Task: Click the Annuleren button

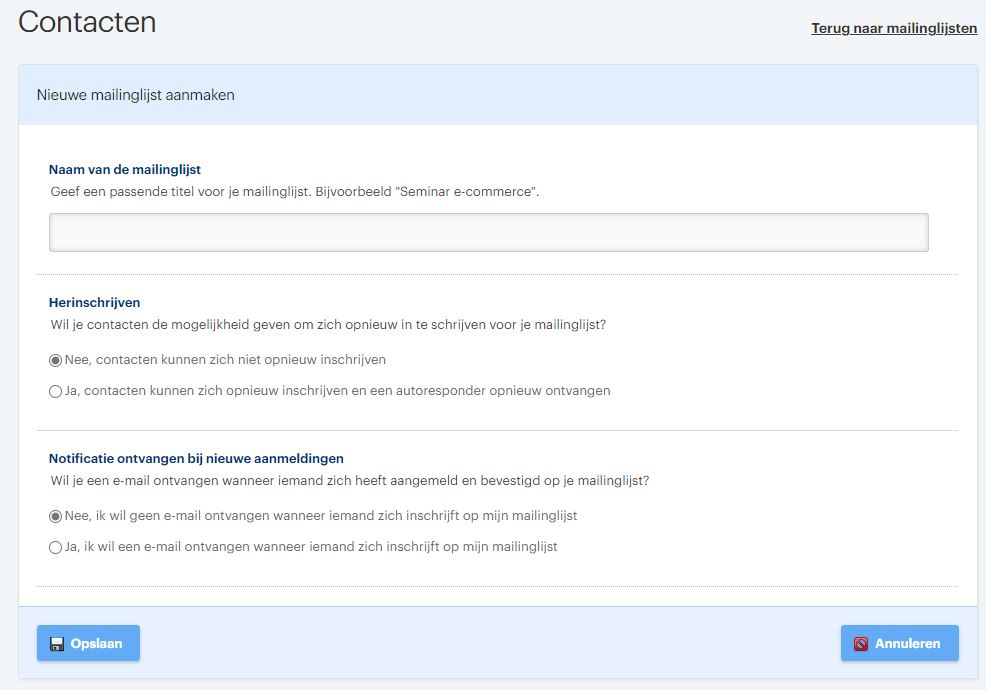Action: click(899, 643)
